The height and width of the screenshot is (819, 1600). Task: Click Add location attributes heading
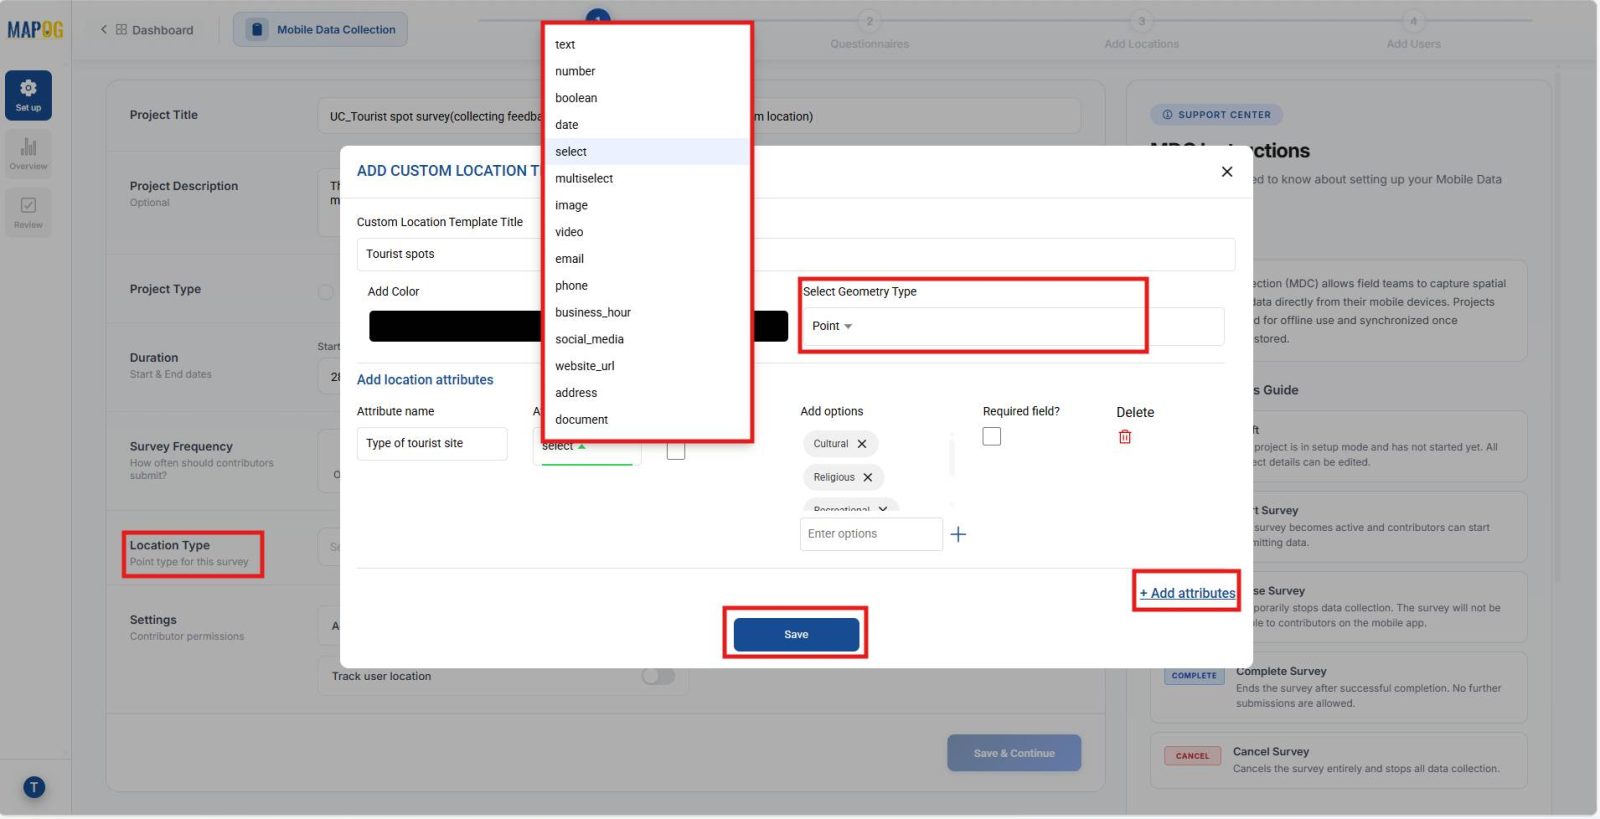tap(425, 380)
